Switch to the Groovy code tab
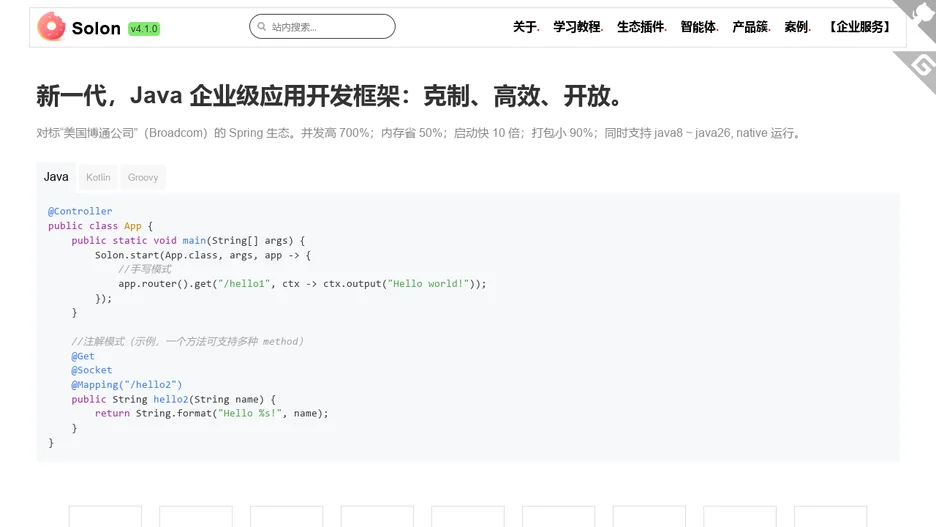 pos(143,177)
